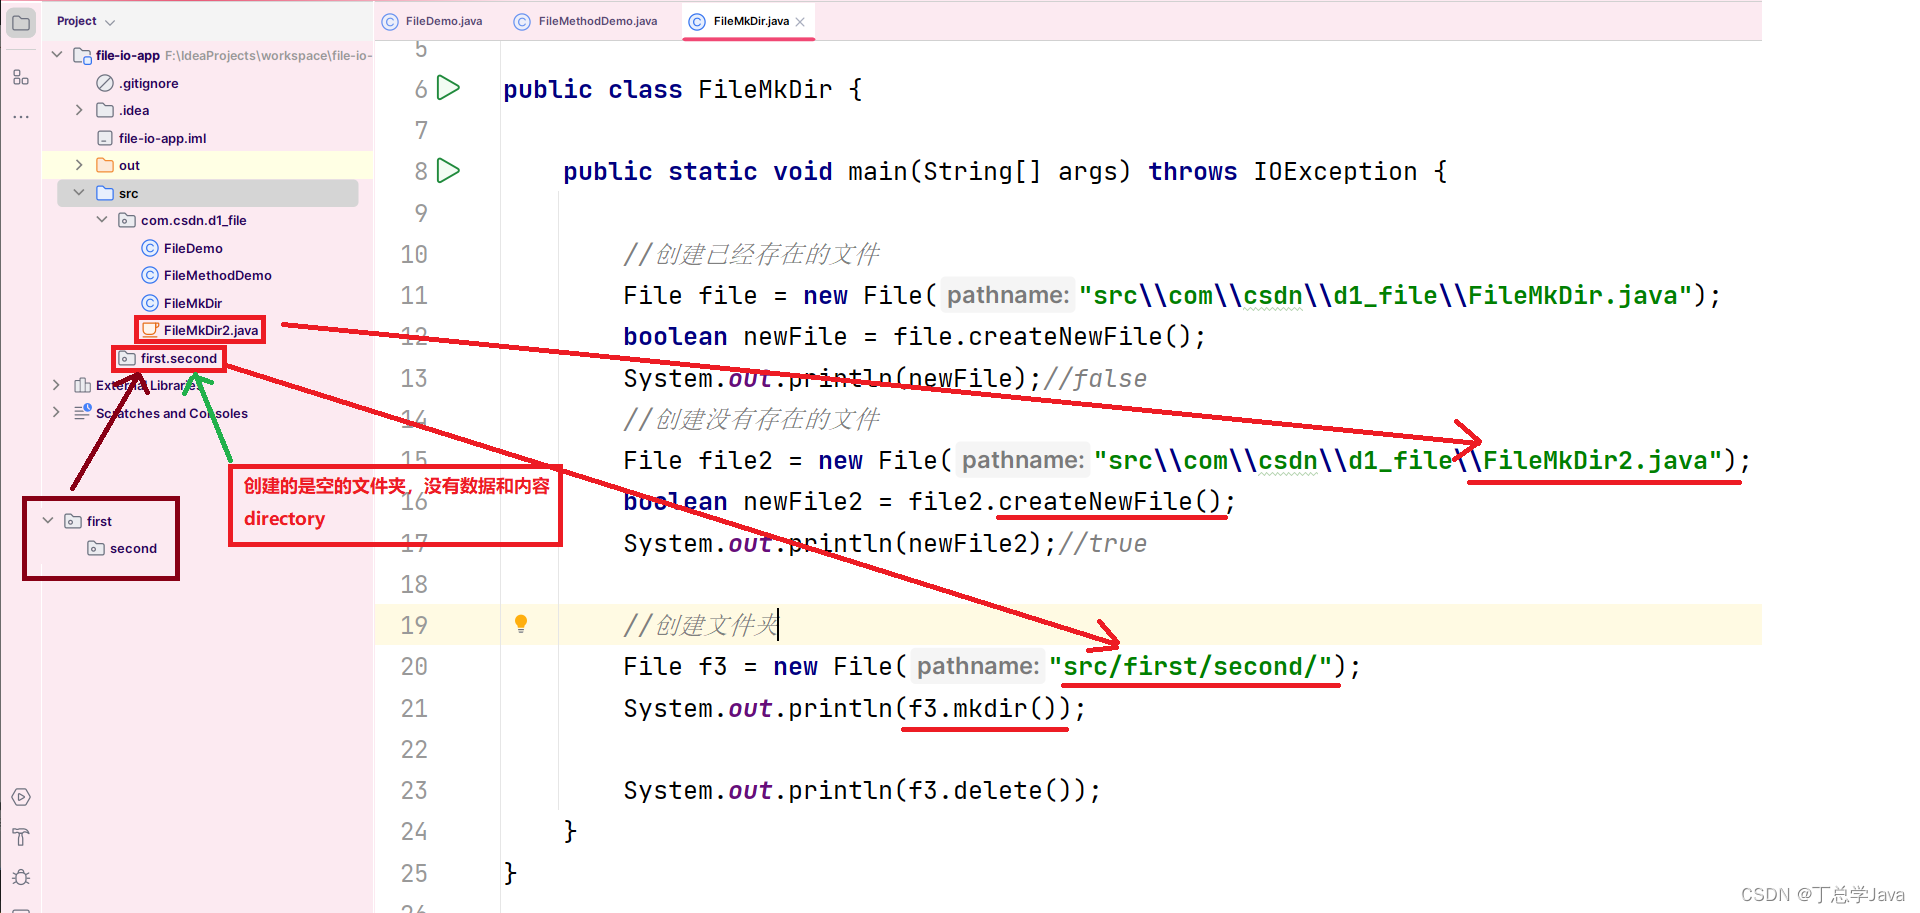Open the lightbulb intention actions on line 19
This screenshot has height=913, width=1920.
click(x=520, y=623)
